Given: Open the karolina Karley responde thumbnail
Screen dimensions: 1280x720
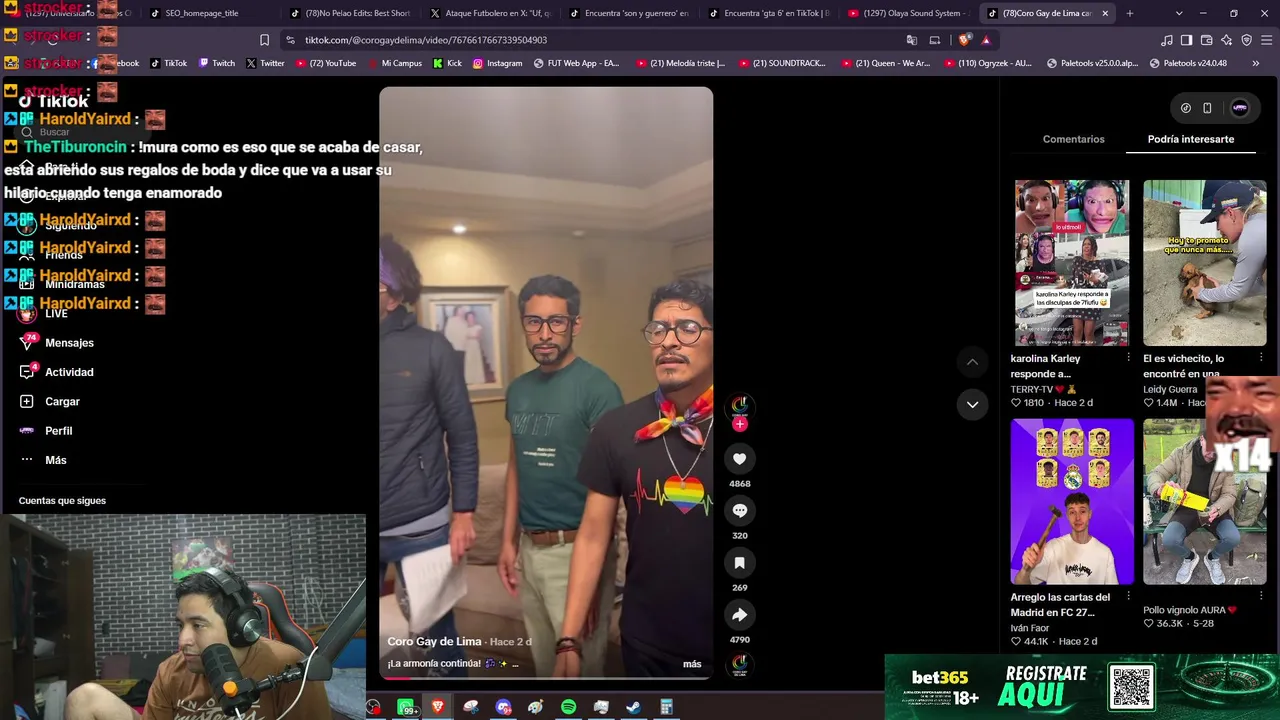Looking at the screenshot, I should tap(1072, 263).
